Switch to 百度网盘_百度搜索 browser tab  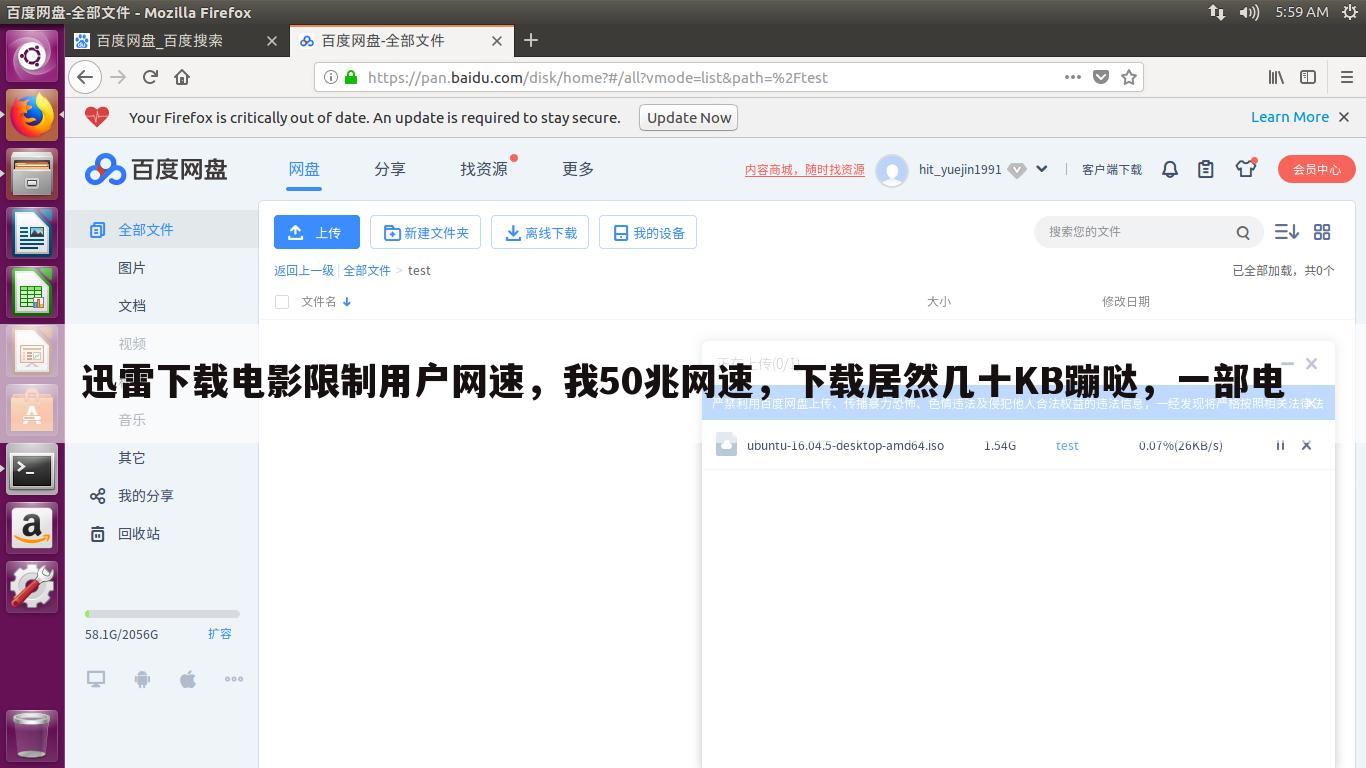(x=177, y=40)
